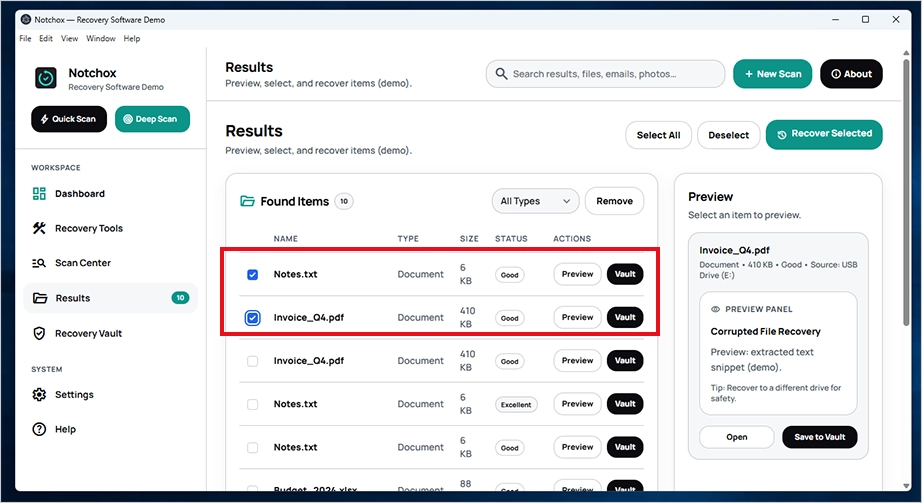922x503 pixels.
Task: Click the Found Items folder icon
Action: click(x=247, y=201)
